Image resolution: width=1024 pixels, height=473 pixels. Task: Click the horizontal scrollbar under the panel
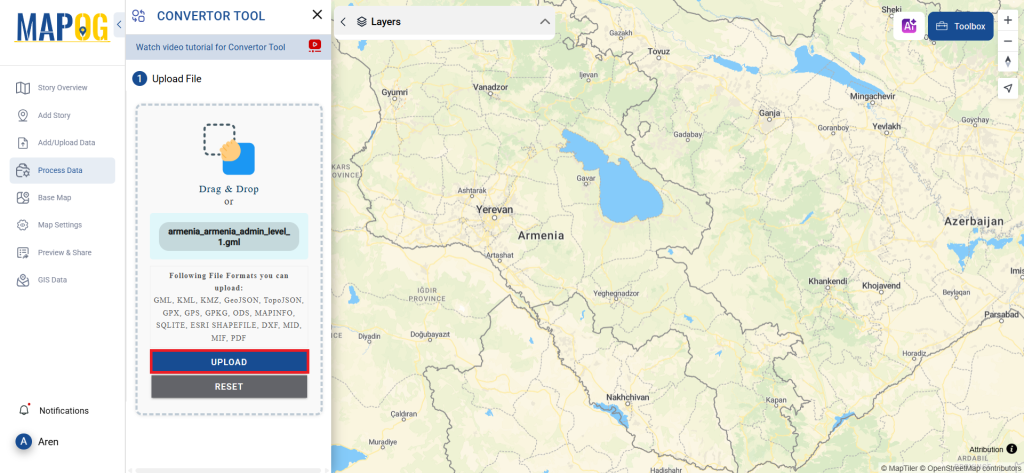(228, 470)
